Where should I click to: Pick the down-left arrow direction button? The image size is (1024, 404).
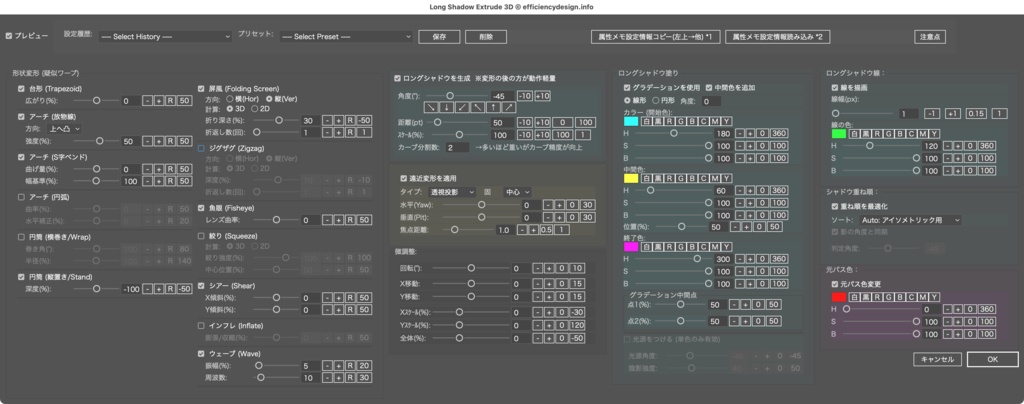click(462, 108)
